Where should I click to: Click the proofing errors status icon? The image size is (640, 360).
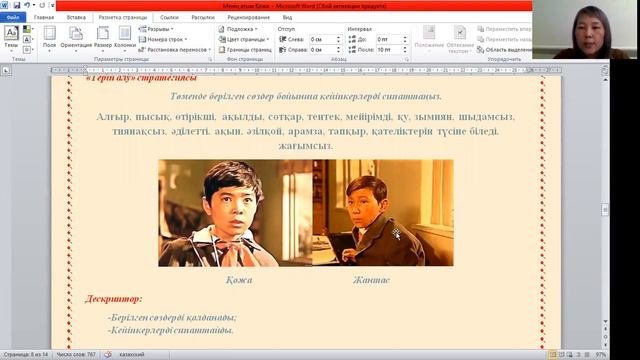[x=108, y=355]
